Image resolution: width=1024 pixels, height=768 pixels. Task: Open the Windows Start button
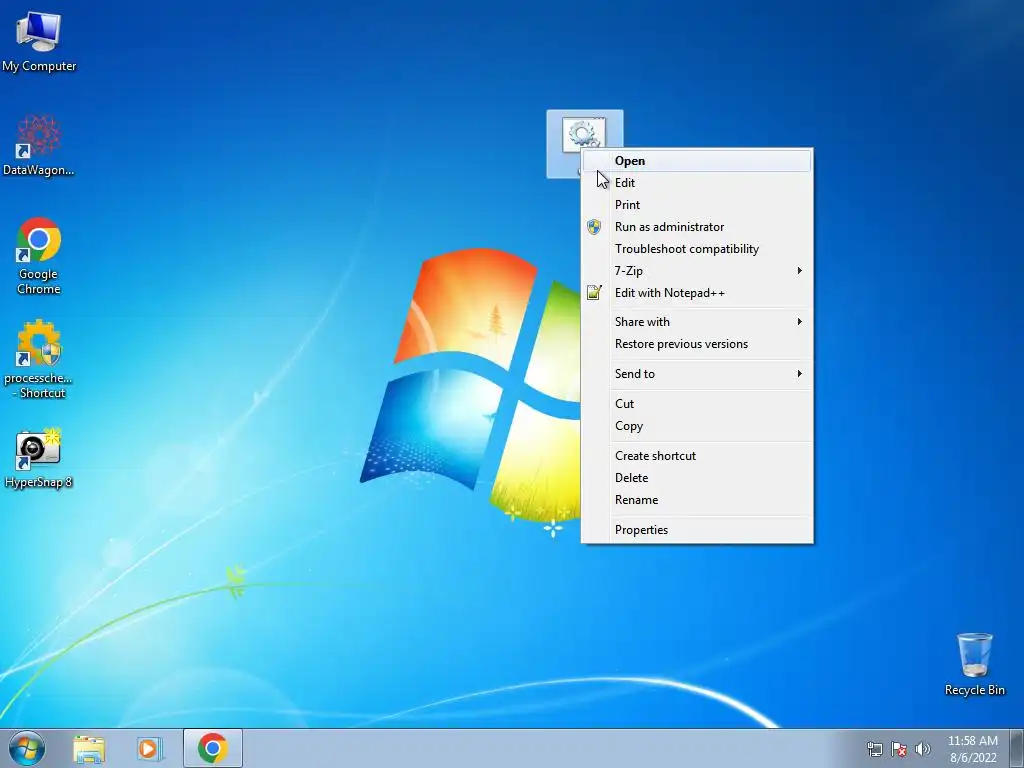click(27, 748)
